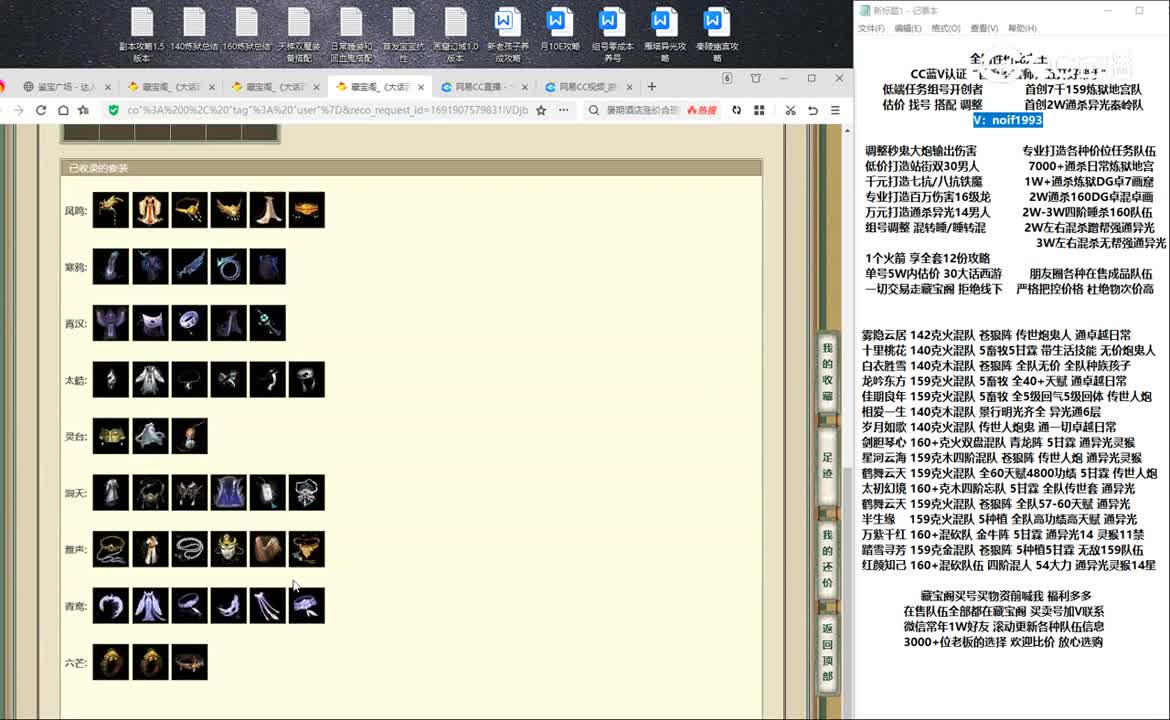Click the 热搜 hot search button
Screen dimensions: 1170x720
[702, 110]
